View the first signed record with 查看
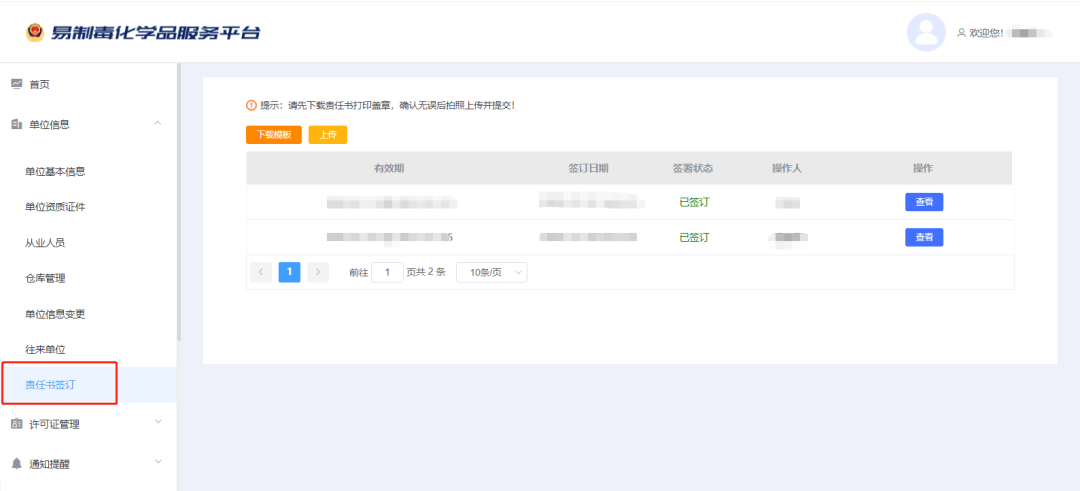This screenshot has height=491, width=1080. click(x=924, y=202)
